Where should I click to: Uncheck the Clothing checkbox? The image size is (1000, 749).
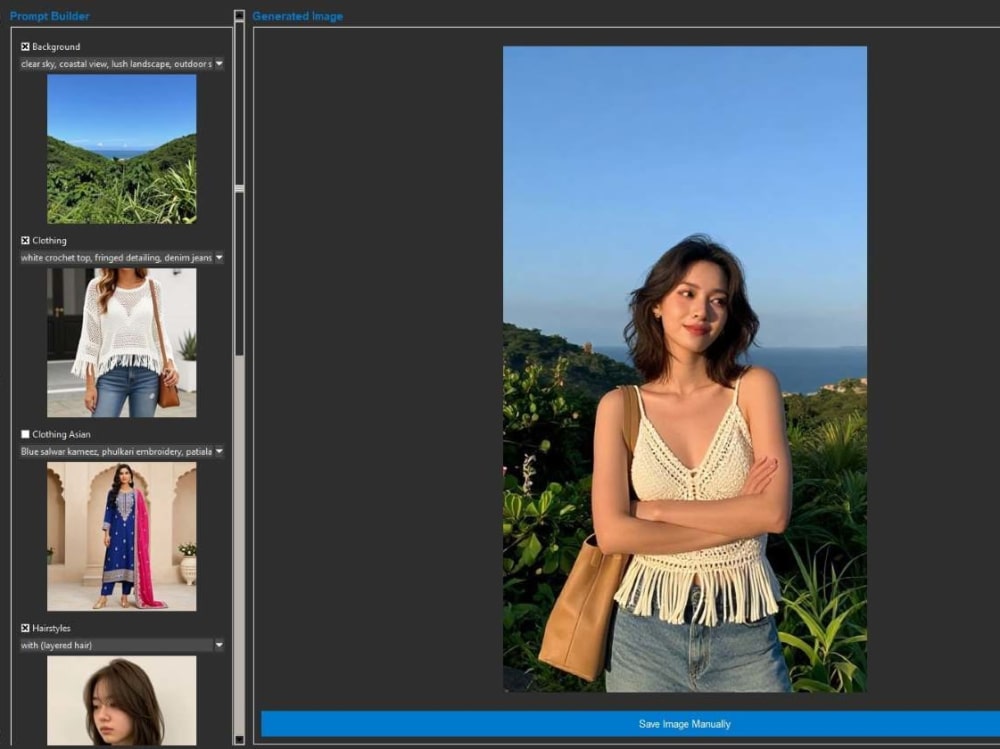(x=25, y=241)
